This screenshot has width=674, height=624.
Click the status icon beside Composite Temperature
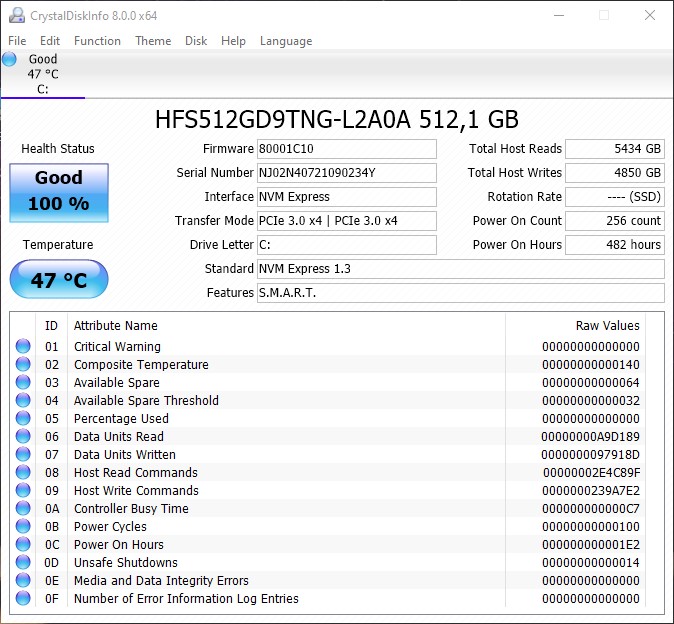point(23,365)
